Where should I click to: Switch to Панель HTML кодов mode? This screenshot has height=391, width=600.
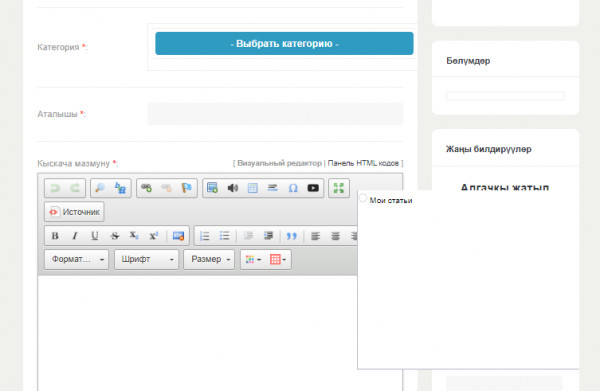click(363, 163)
